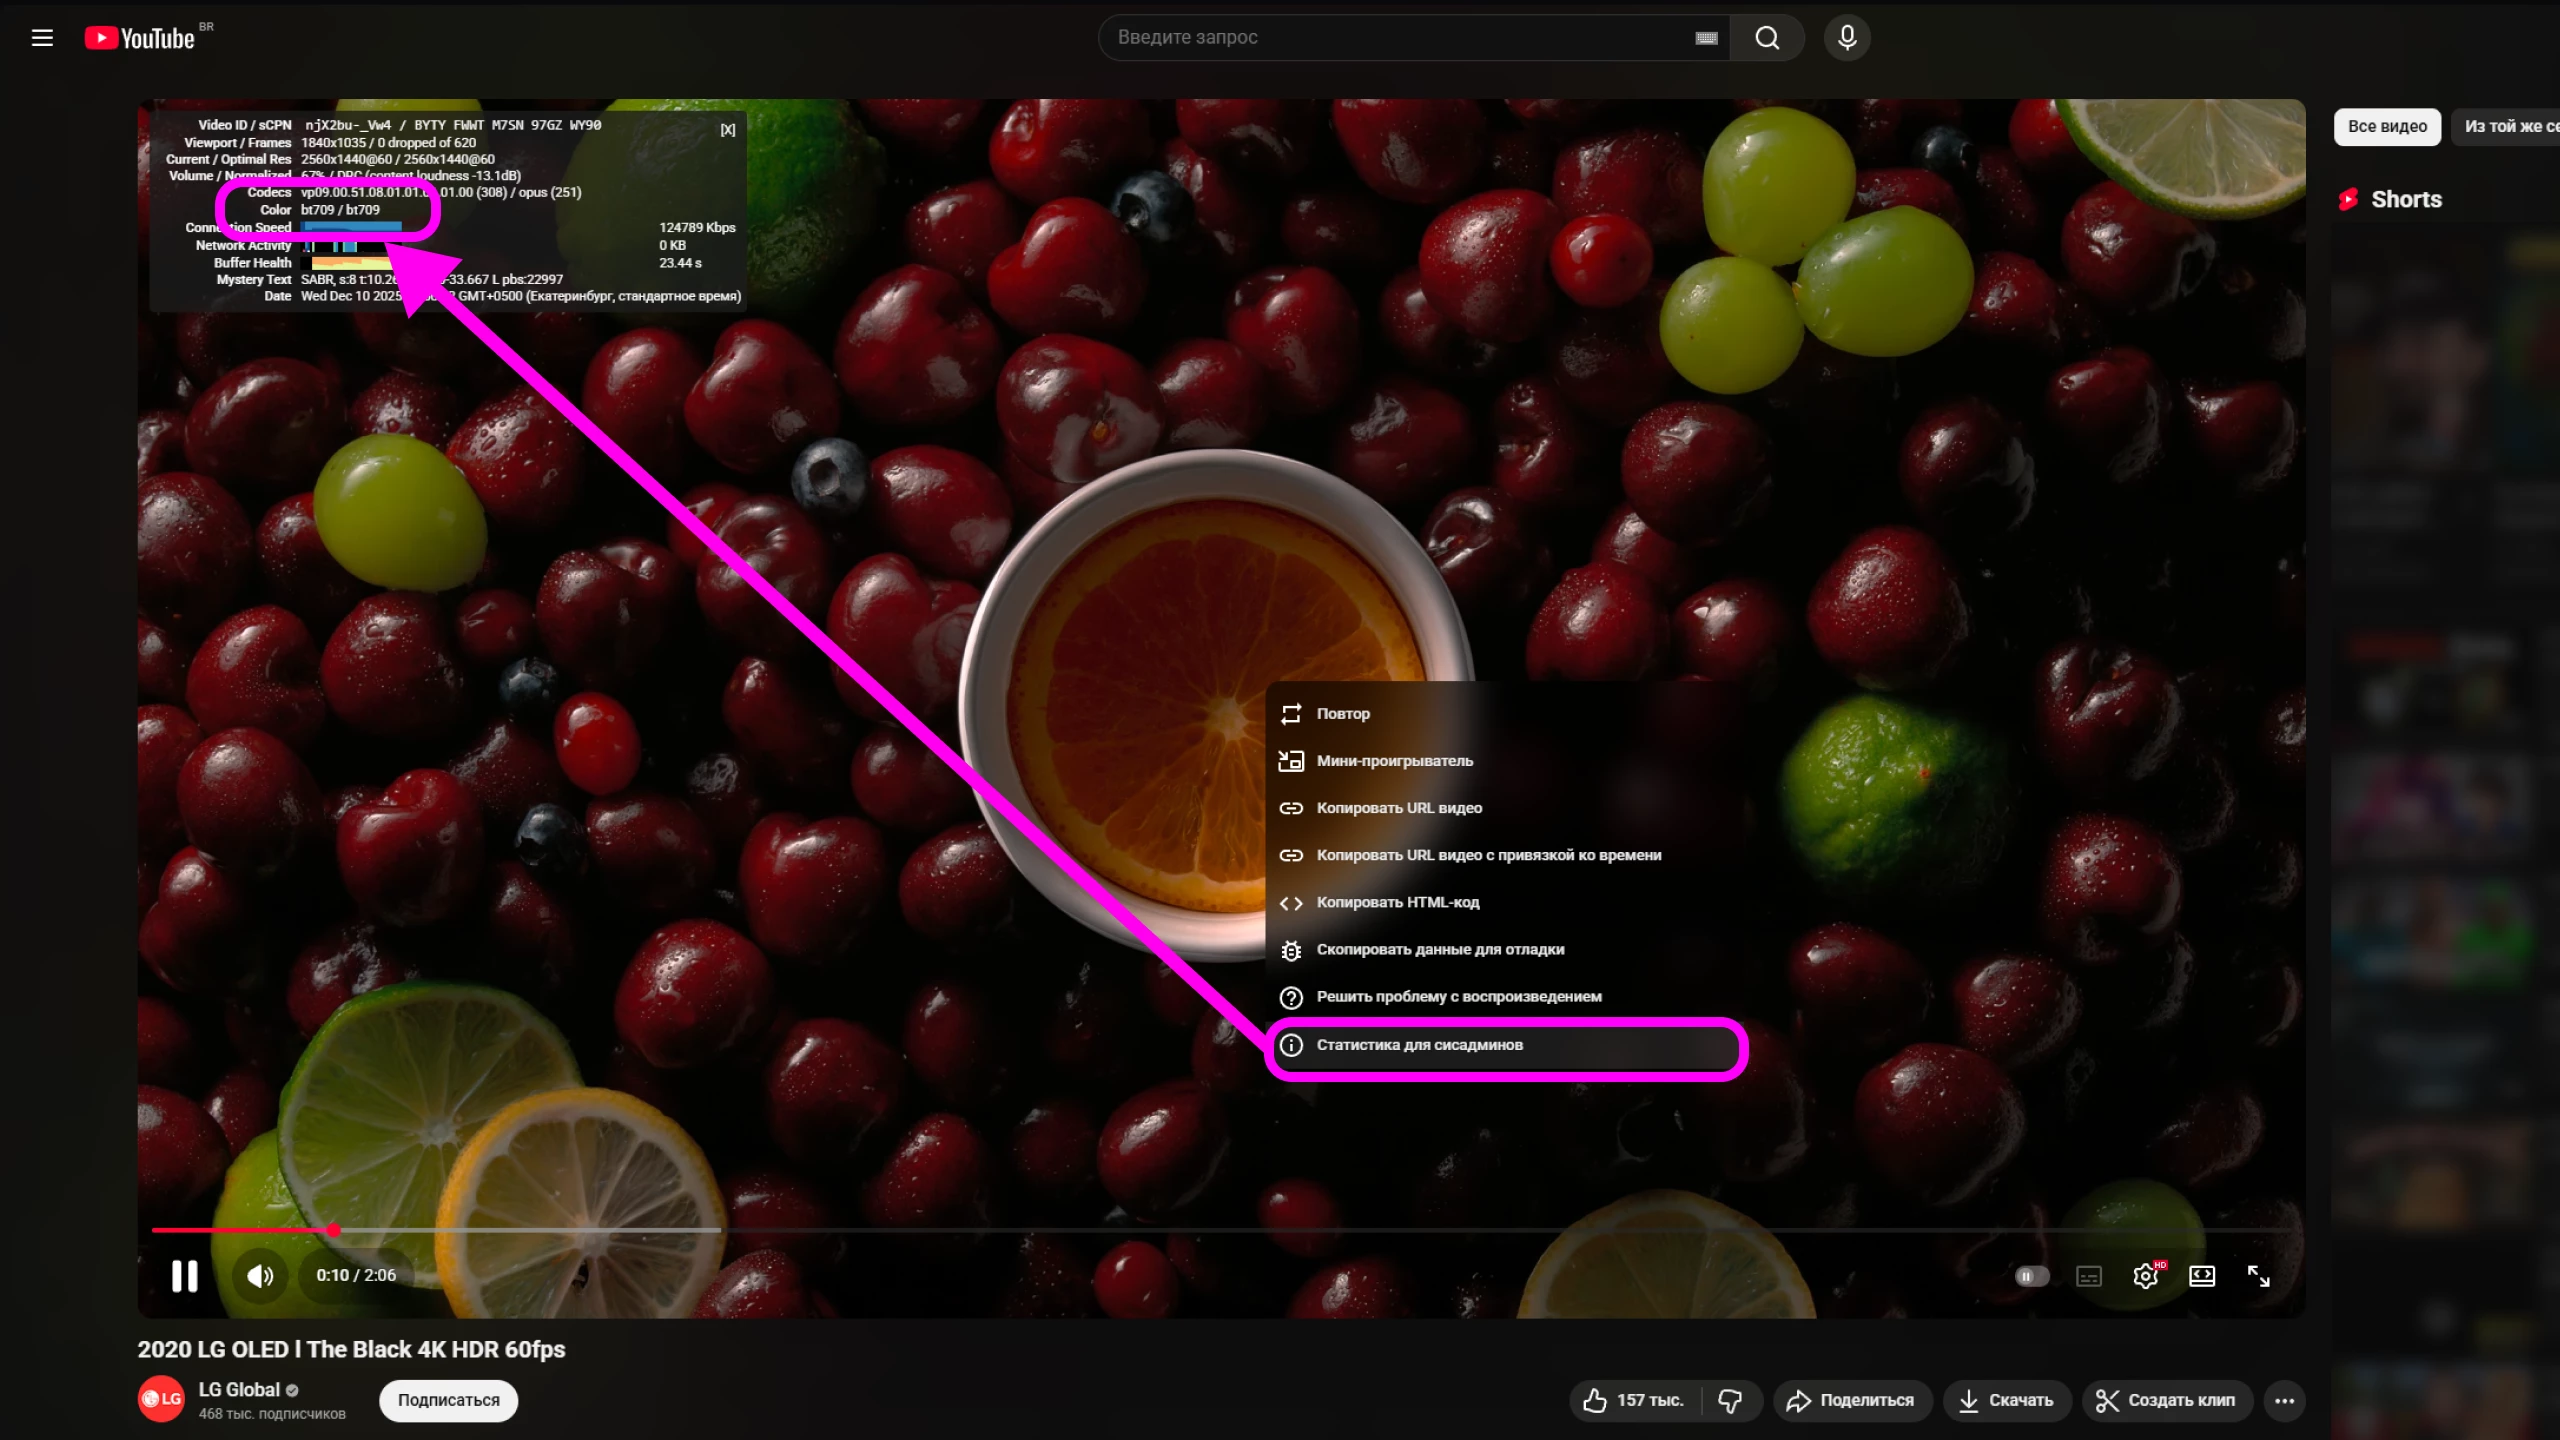The height and width of the screenshot is (1440, 2560).
Task: Mute the video volume
Action: pos(260,1276)
